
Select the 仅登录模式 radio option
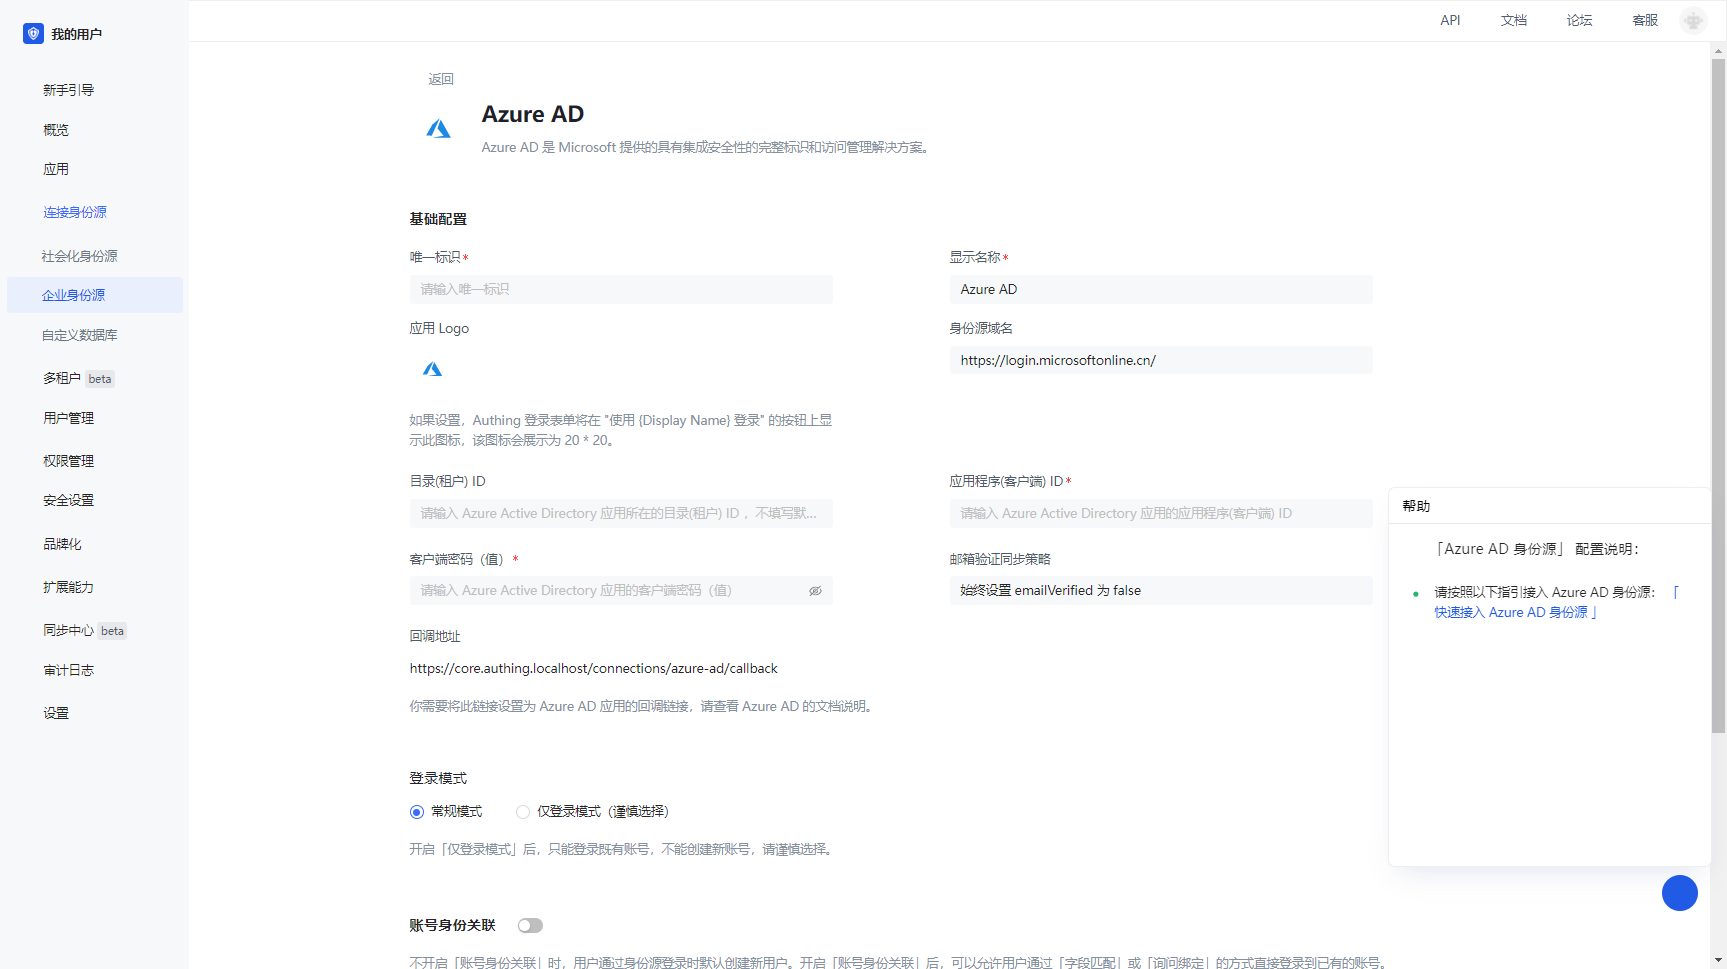[523, 812]
